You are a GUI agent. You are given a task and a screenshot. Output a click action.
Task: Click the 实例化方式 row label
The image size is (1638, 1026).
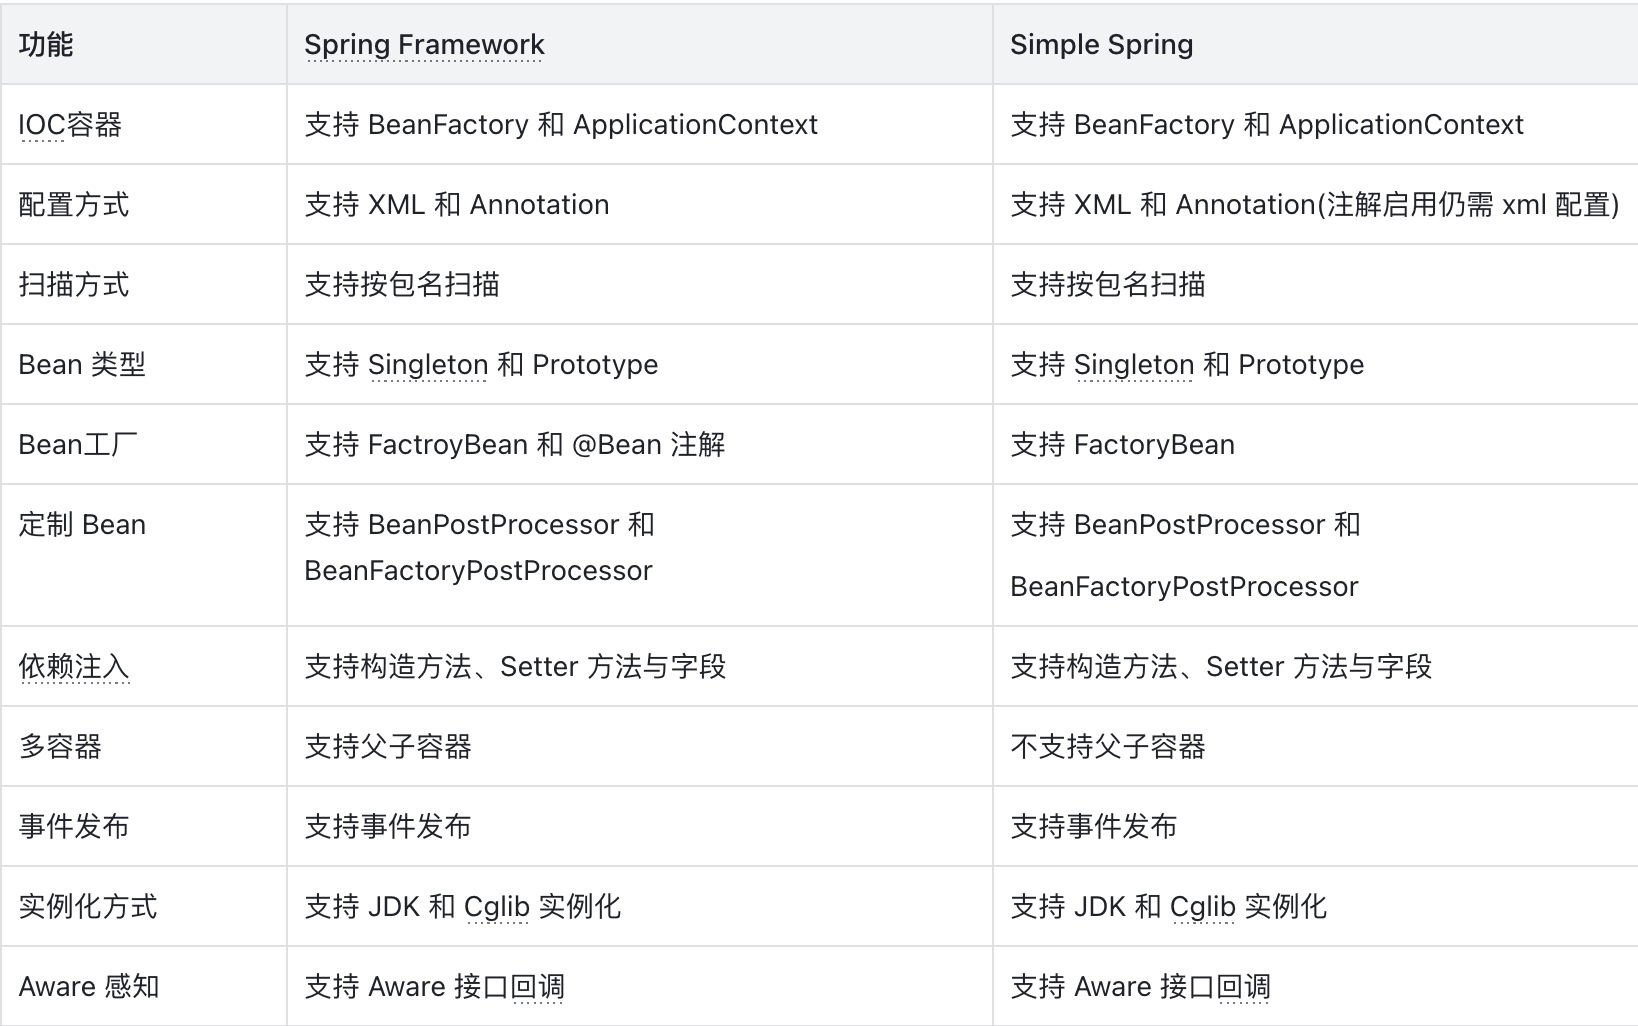(x=88, y=907)
